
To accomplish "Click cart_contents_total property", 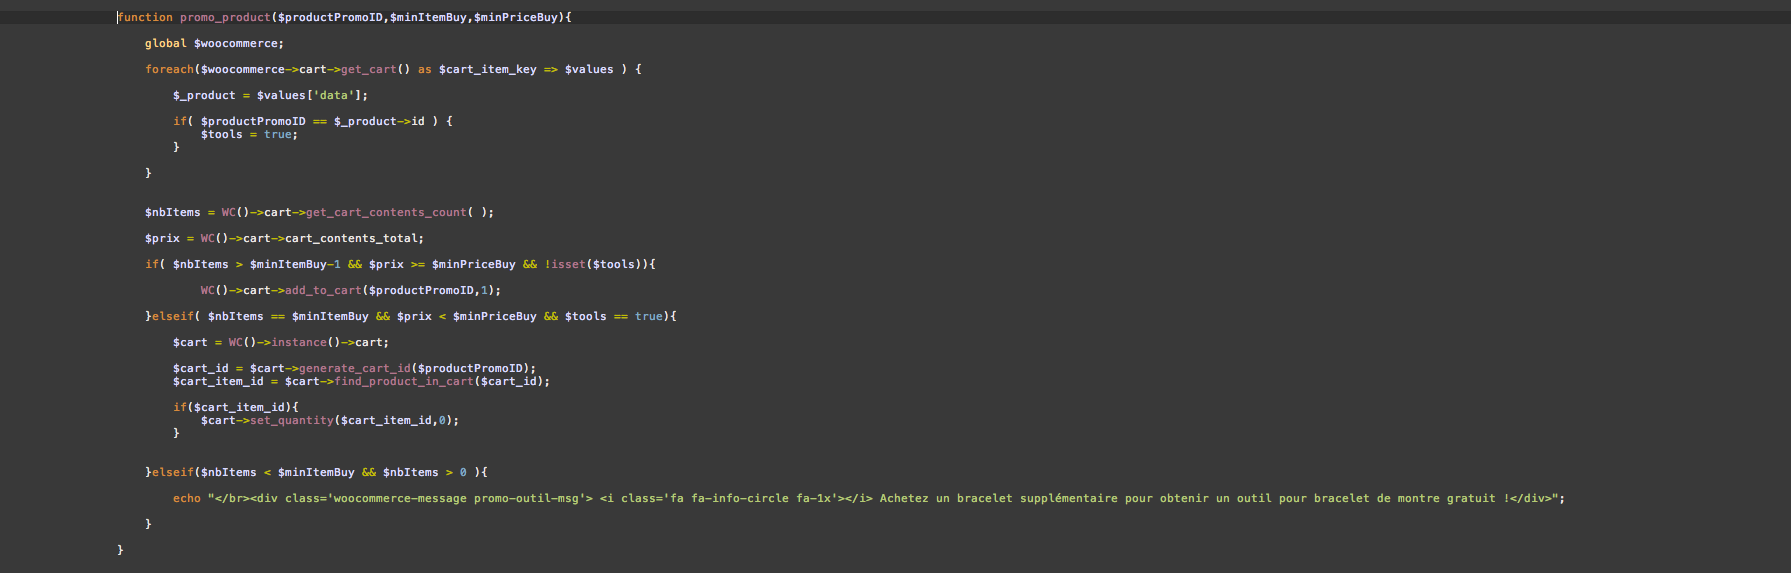I will point(351,238).
